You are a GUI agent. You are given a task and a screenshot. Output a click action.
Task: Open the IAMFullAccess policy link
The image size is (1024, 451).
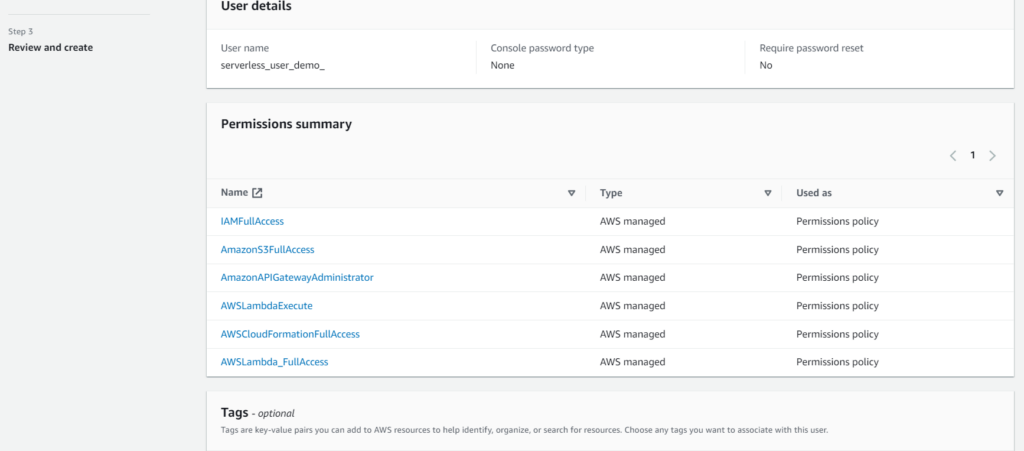[252, 221]
